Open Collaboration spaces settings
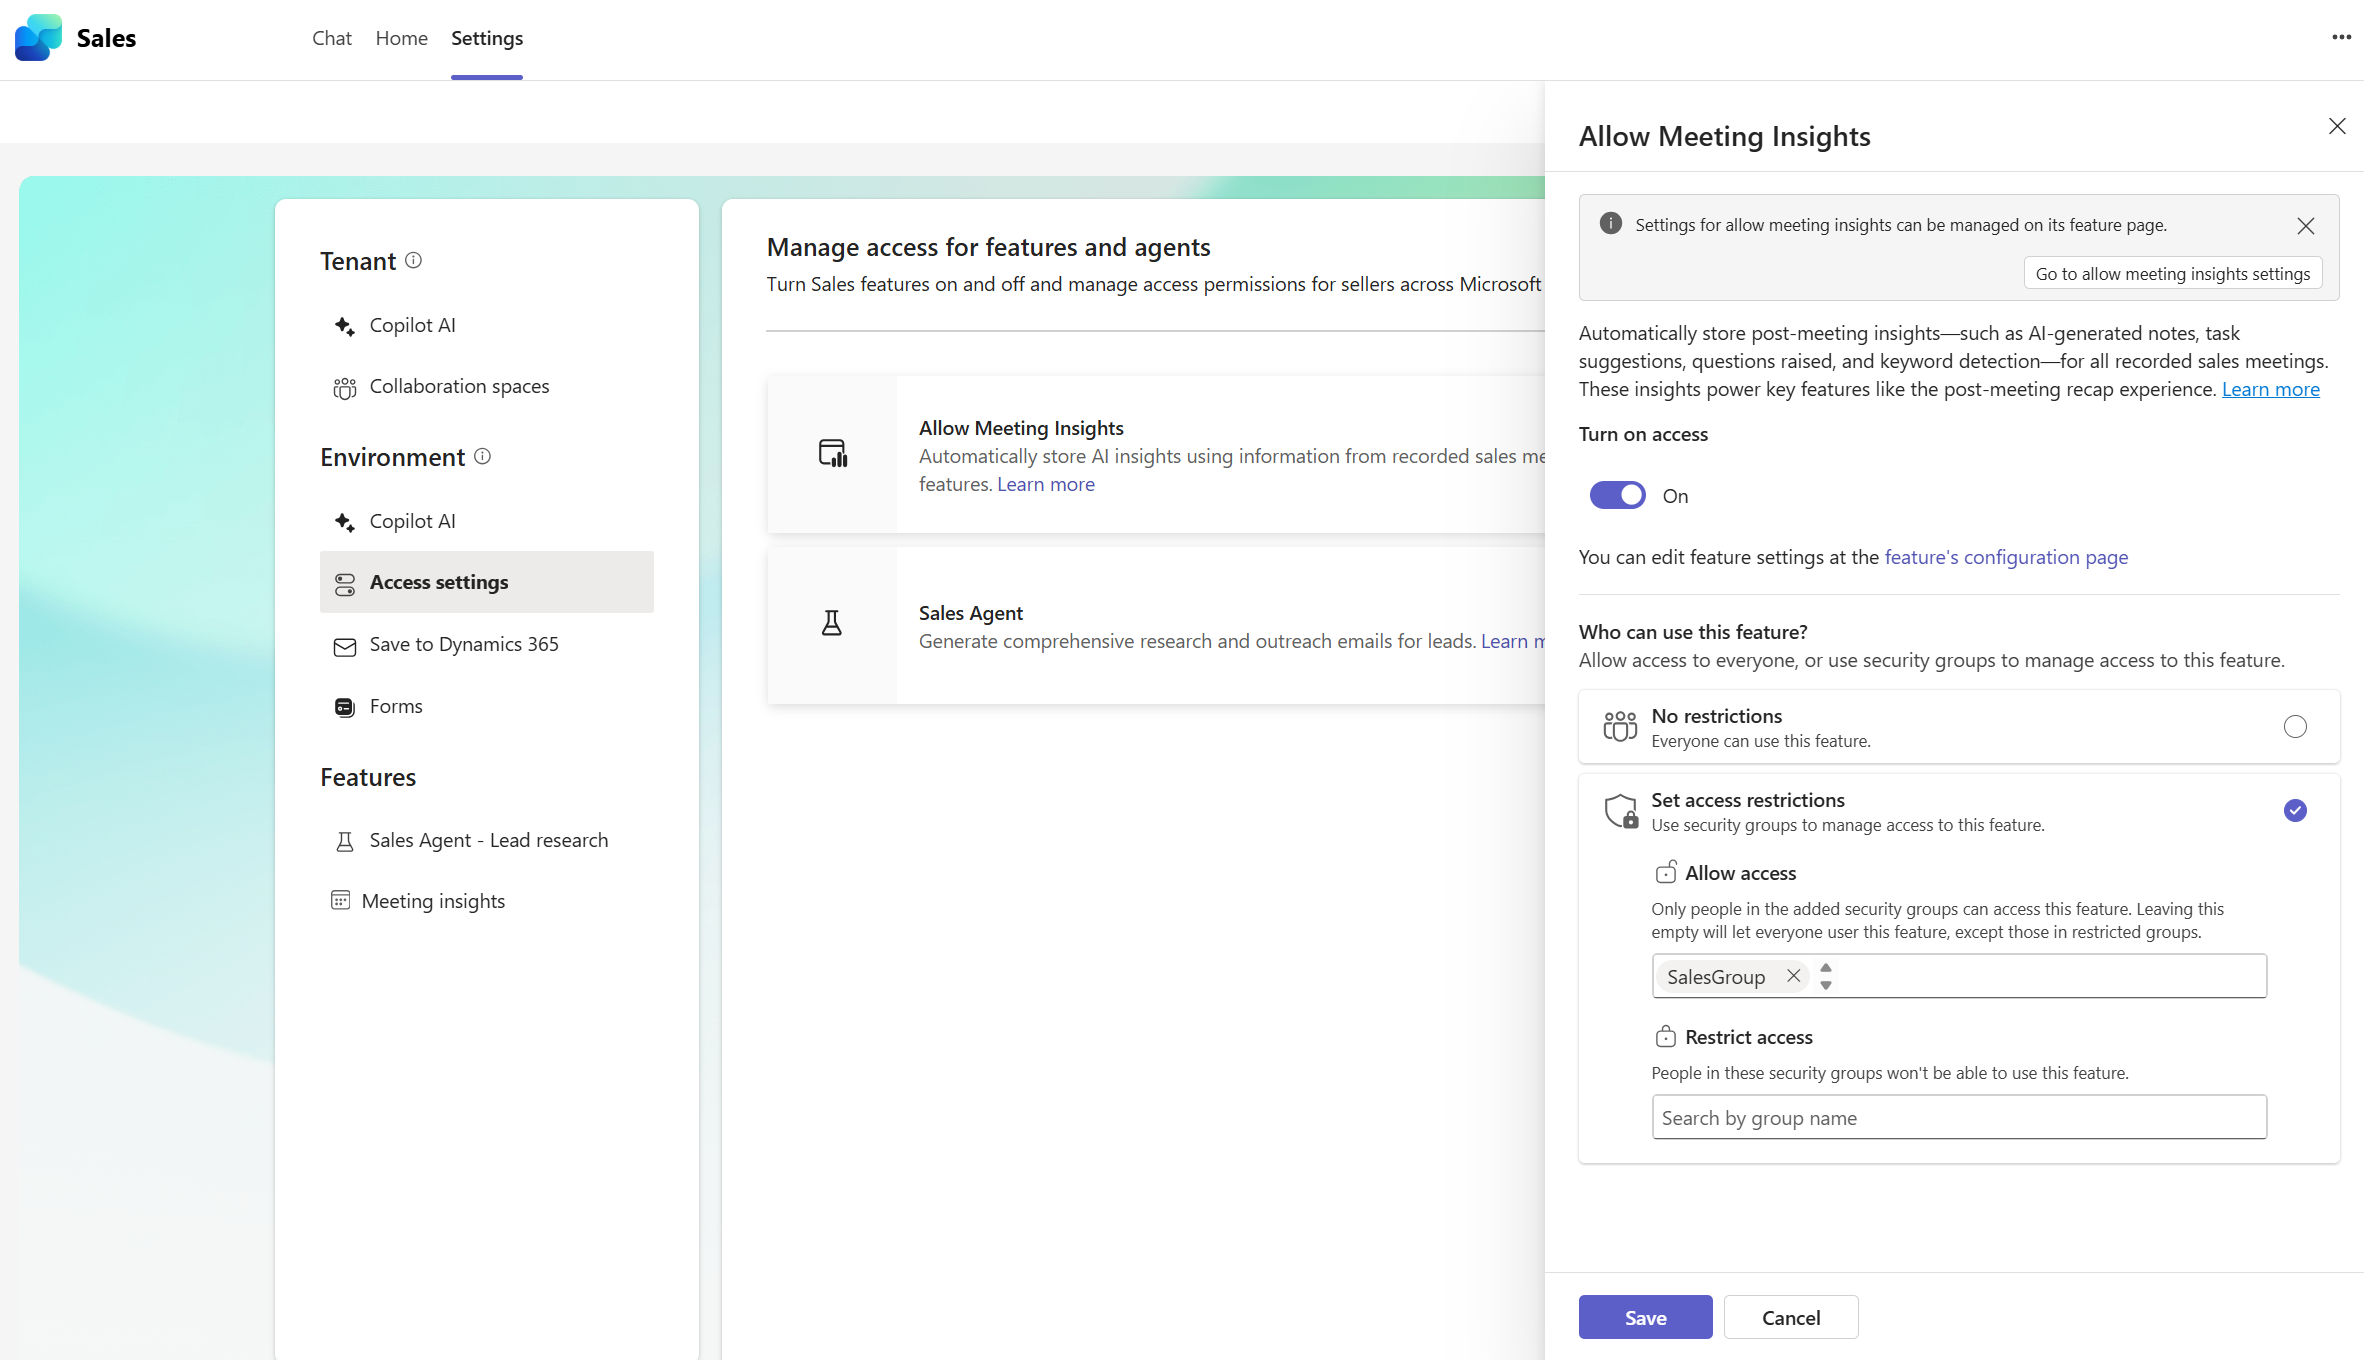2364x1360 pixels. (x=459, y=386)
